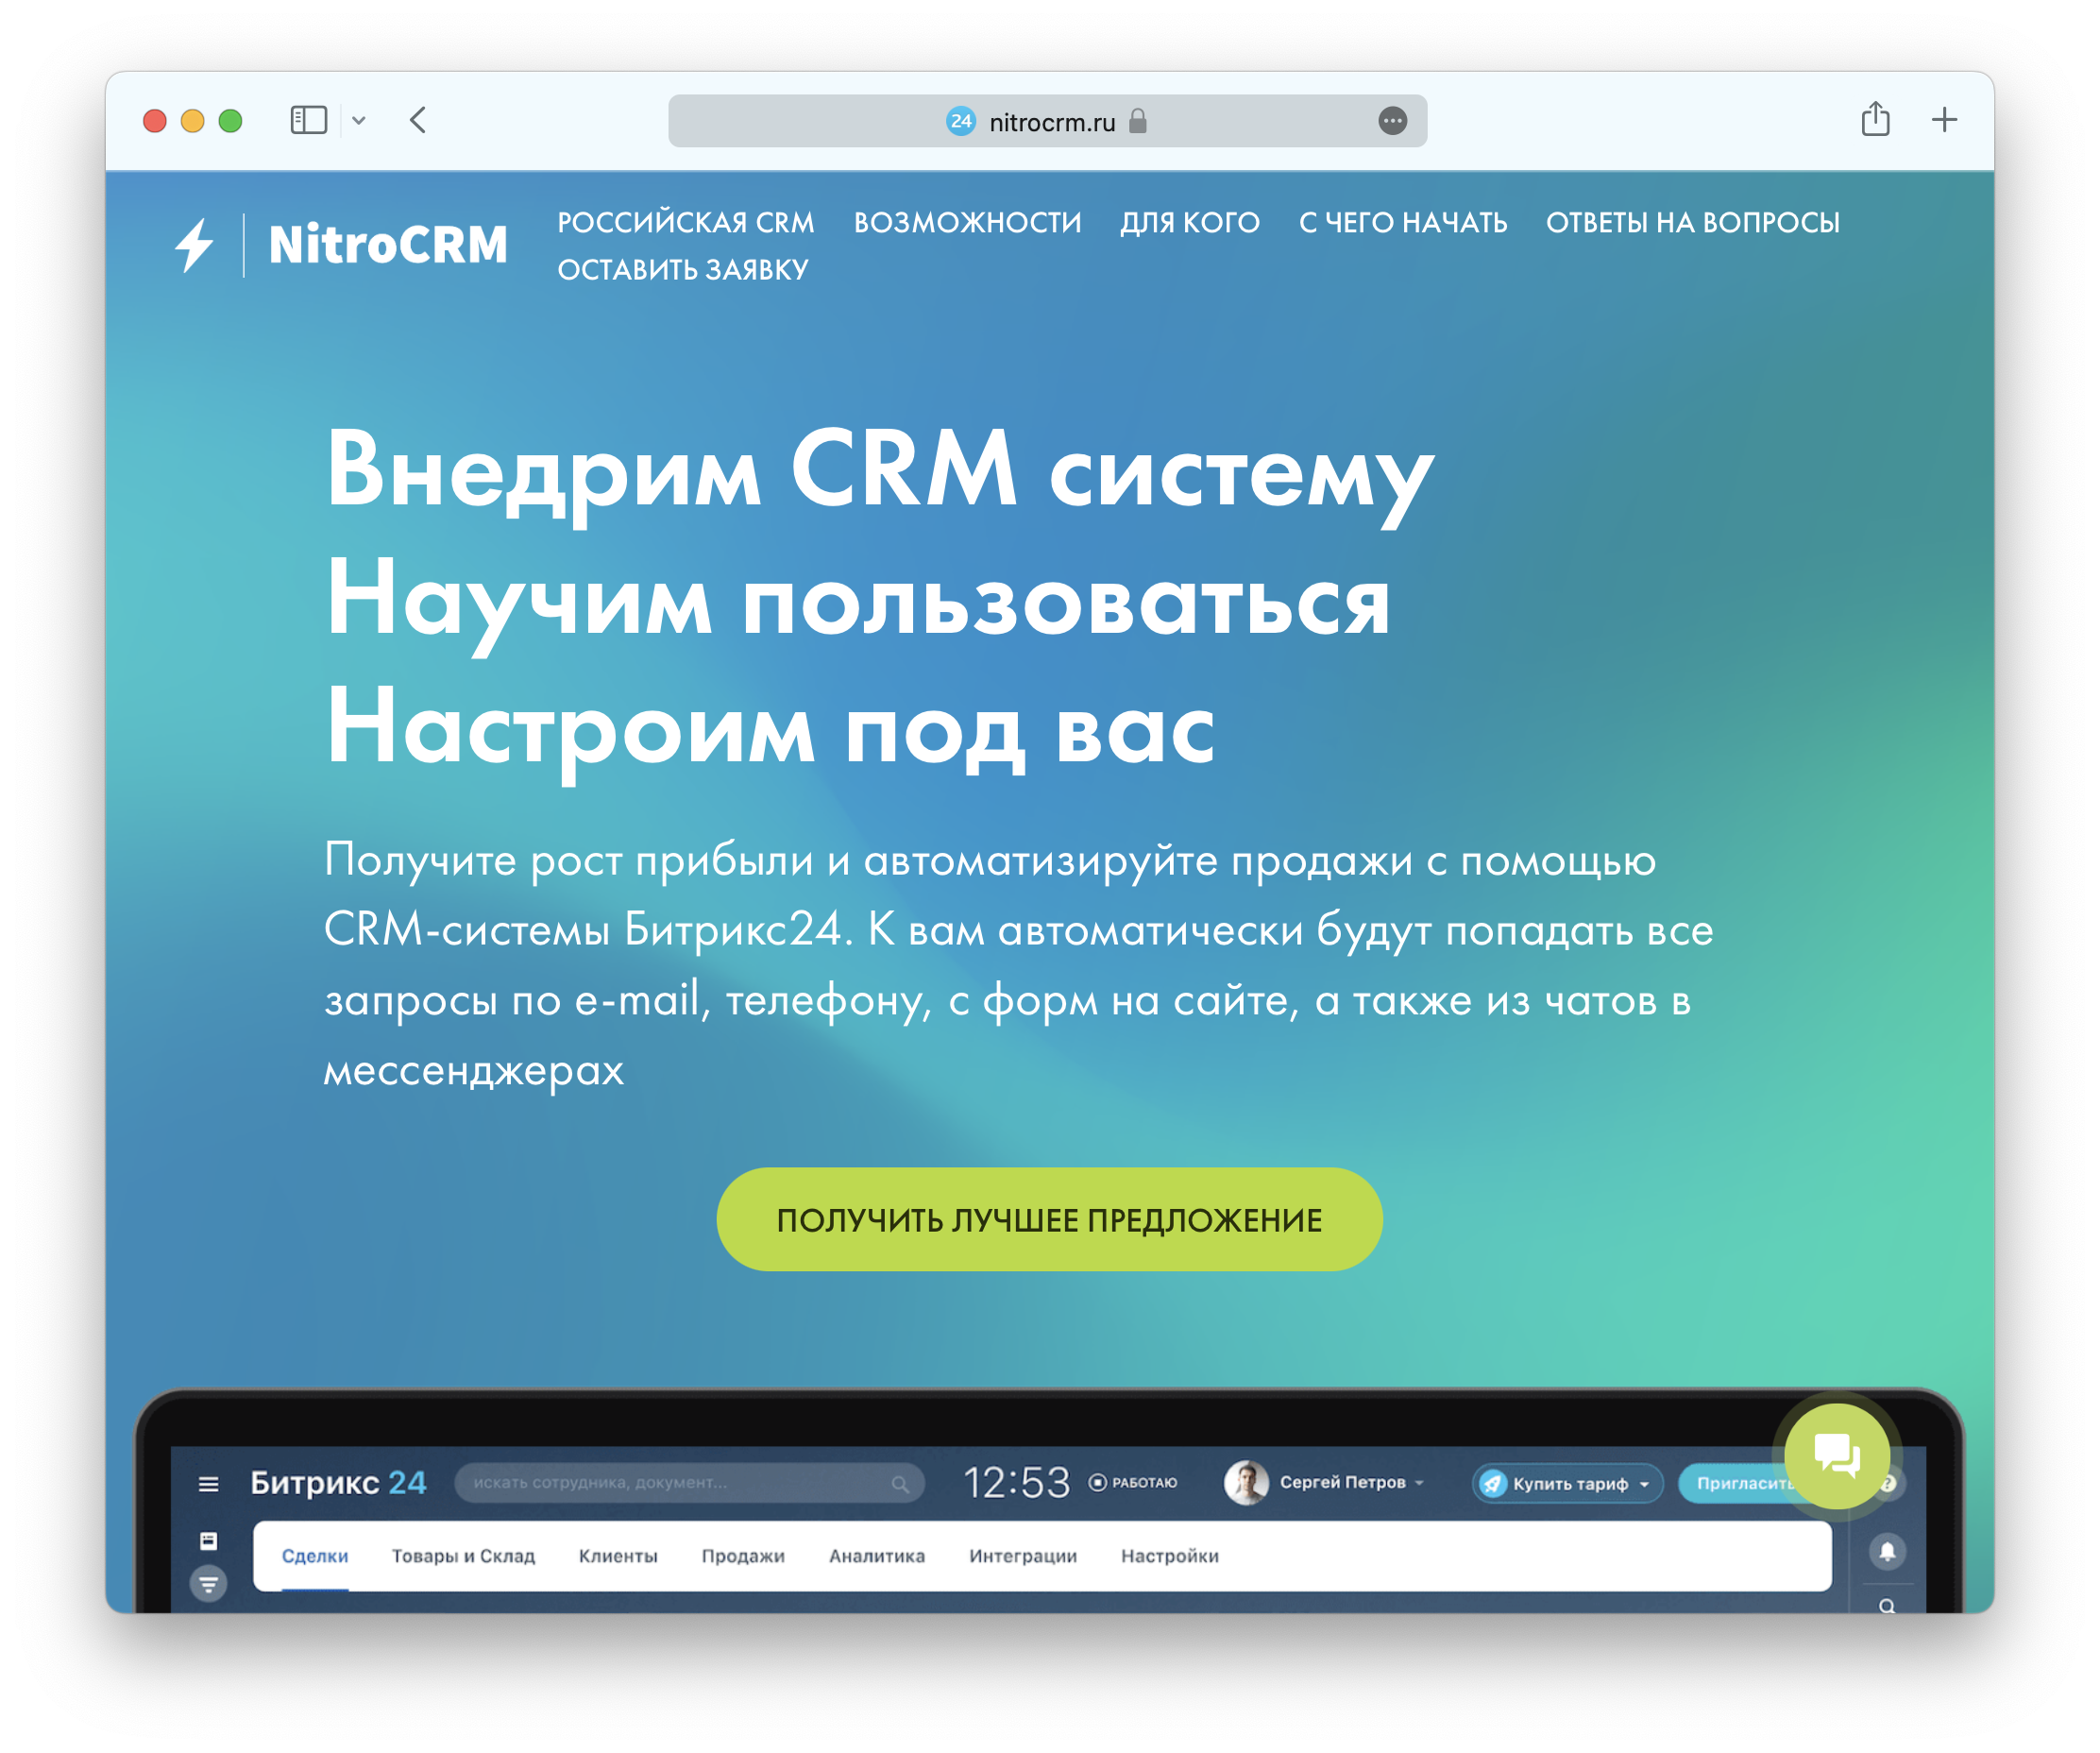Click the 12:53 clock in Bitrix24 header
The width and height of the screenshot is (2100, 1753).
tap(1016, 1483)
